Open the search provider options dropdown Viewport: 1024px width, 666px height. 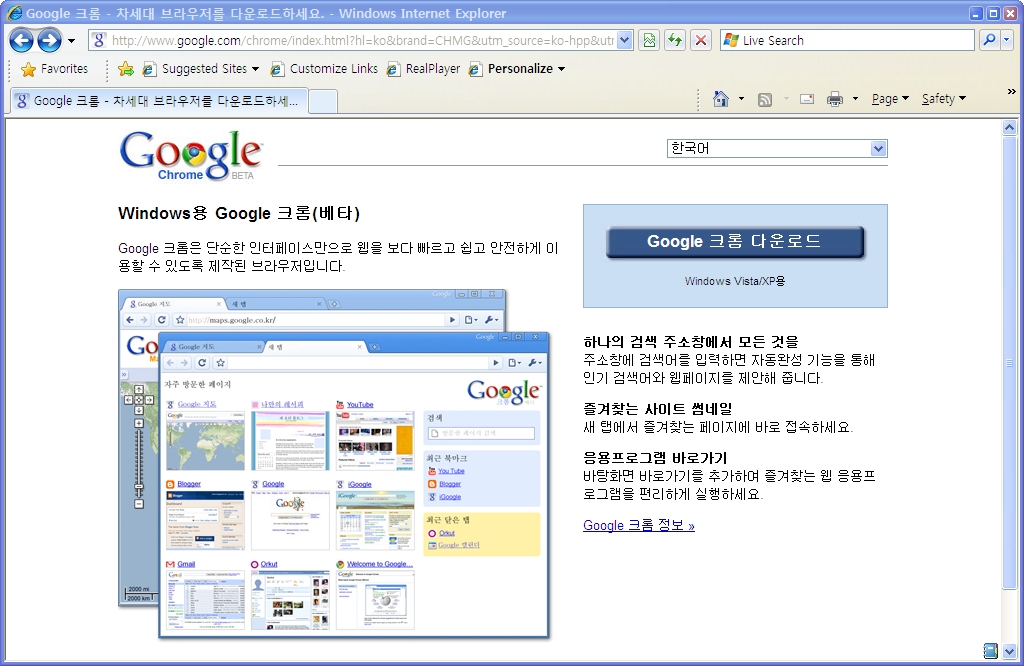pos(1007,40)
